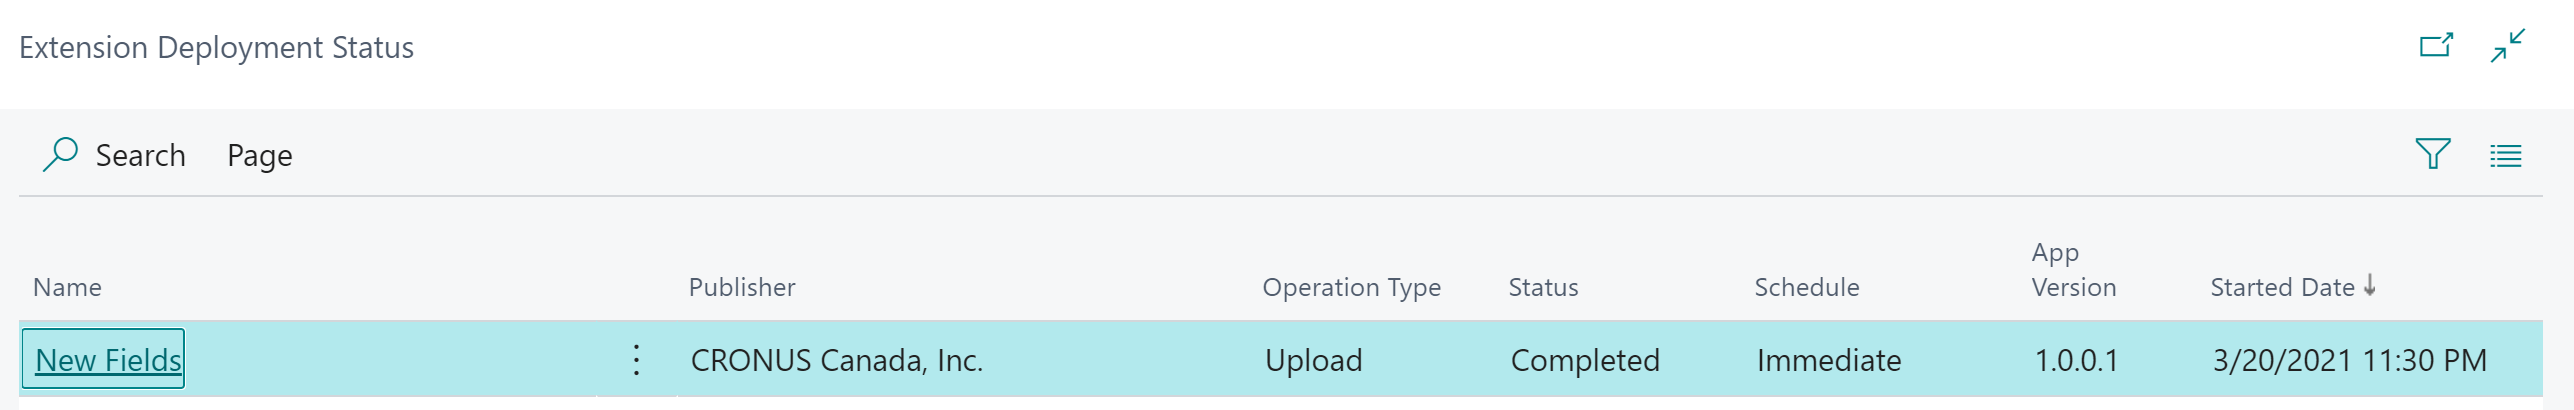Screen dimensions: 2574x410
Task: Collapse the page with diagonal arrows icon
Action: click(x=2508, y=46)
